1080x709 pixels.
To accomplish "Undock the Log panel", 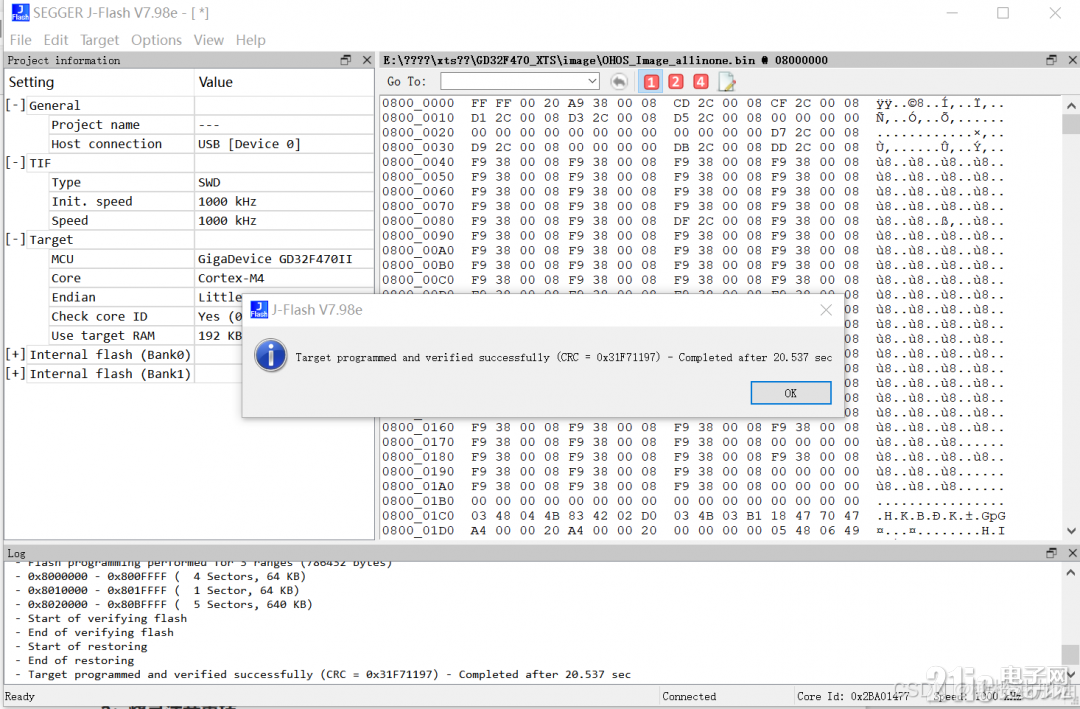I will tap(1051, 553).
